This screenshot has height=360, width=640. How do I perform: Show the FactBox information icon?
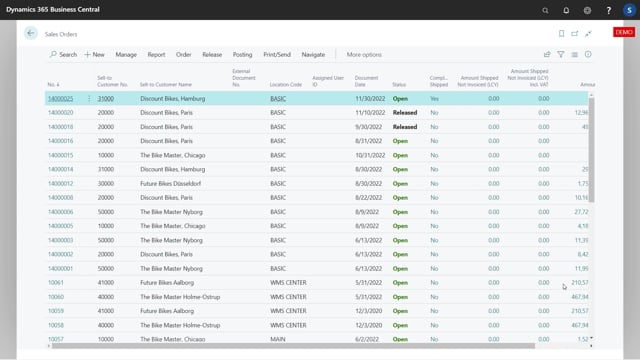coord(588,54)
